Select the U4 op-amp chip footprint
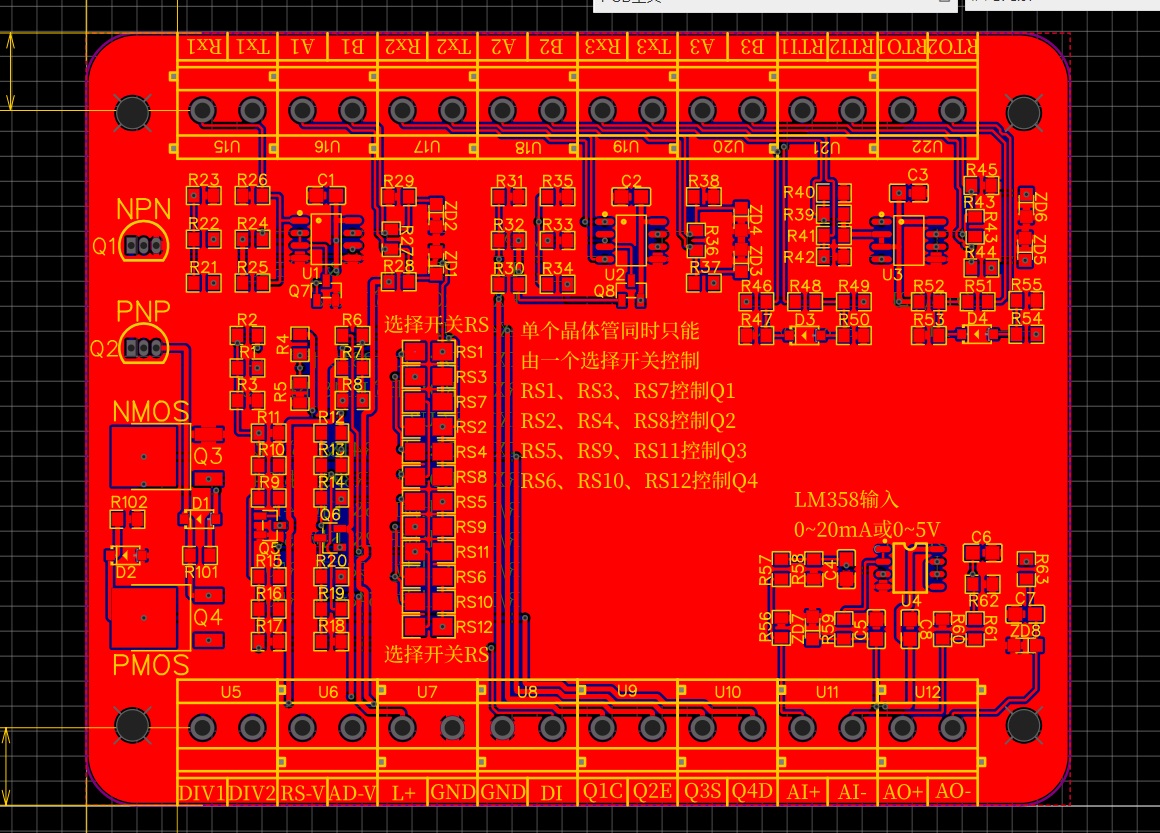The width and height of the screenshot is (1160, 833). point(910,568)
